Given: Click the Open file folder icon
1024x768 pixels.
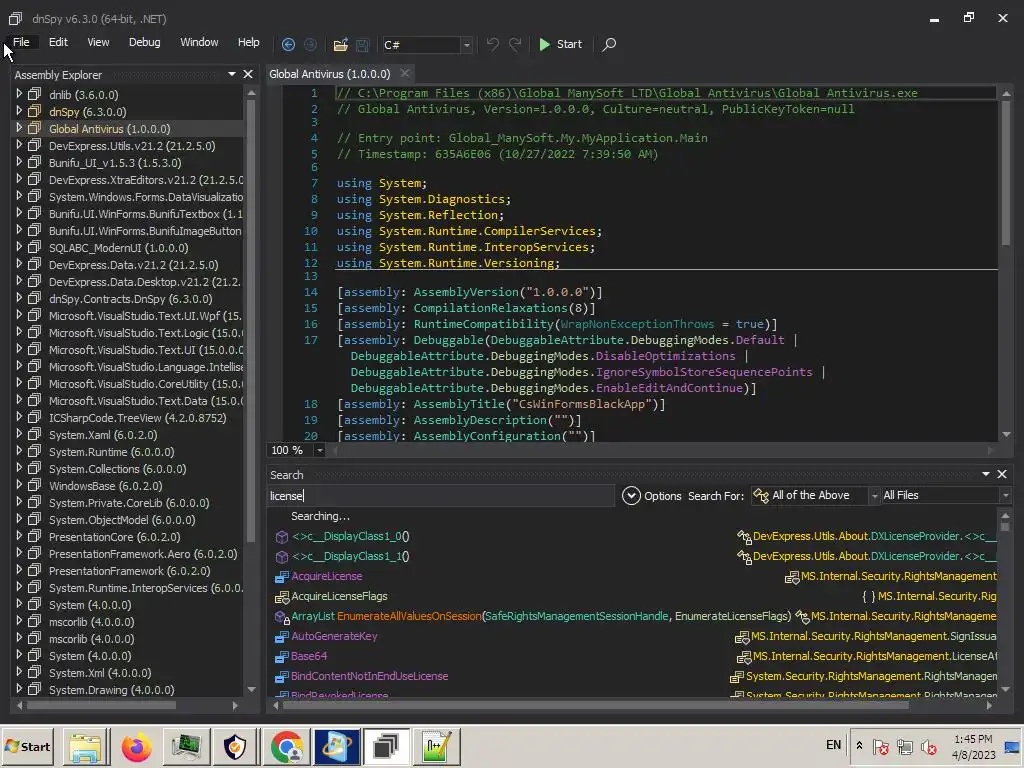Looking at the screenshot, I should (340, 44).
